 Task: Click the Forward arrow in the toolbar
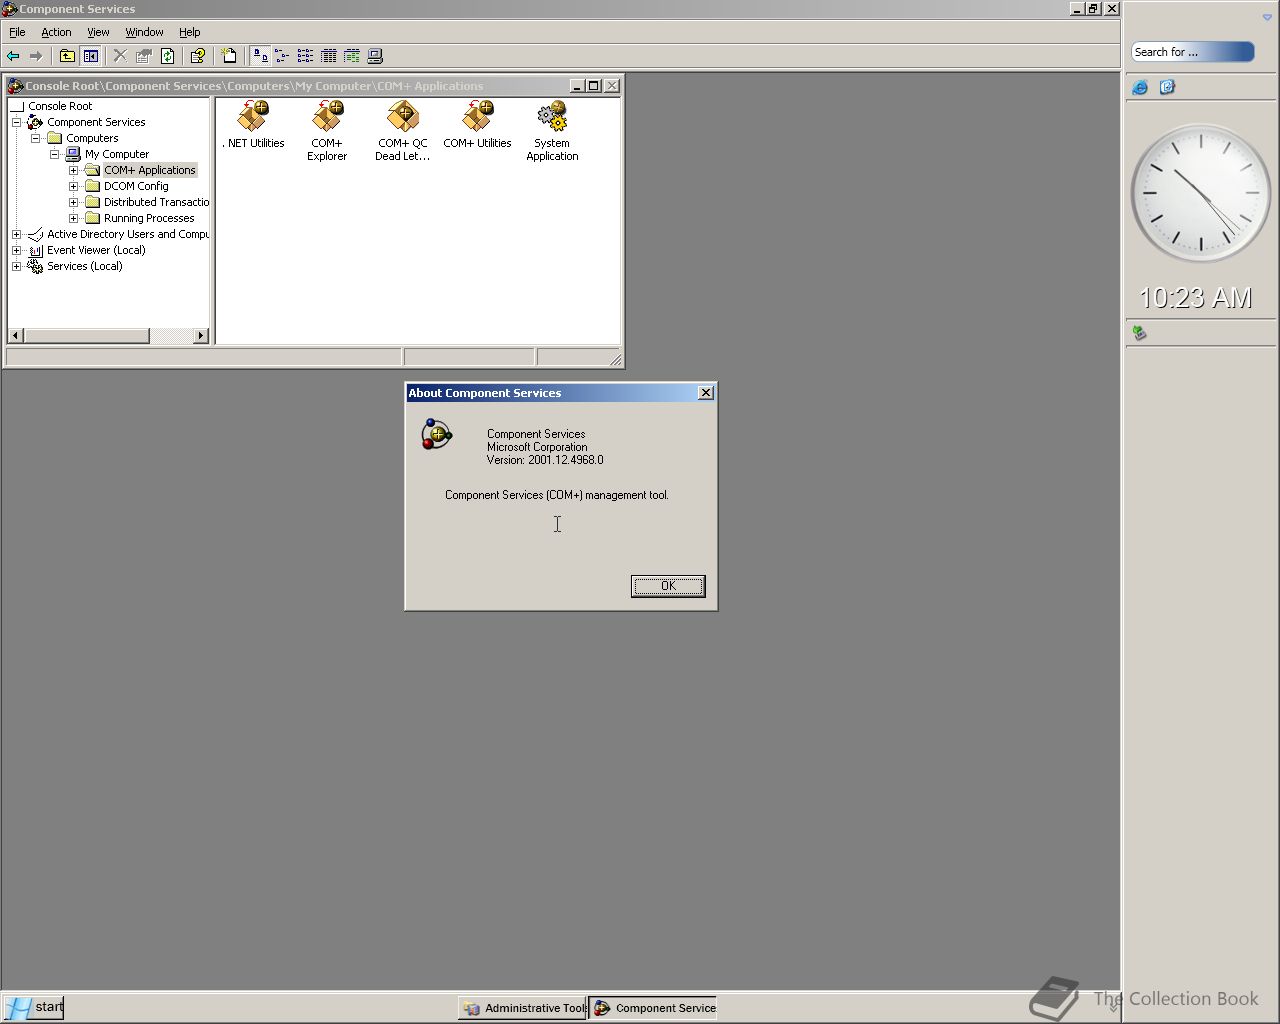click(x=36, y=56)
